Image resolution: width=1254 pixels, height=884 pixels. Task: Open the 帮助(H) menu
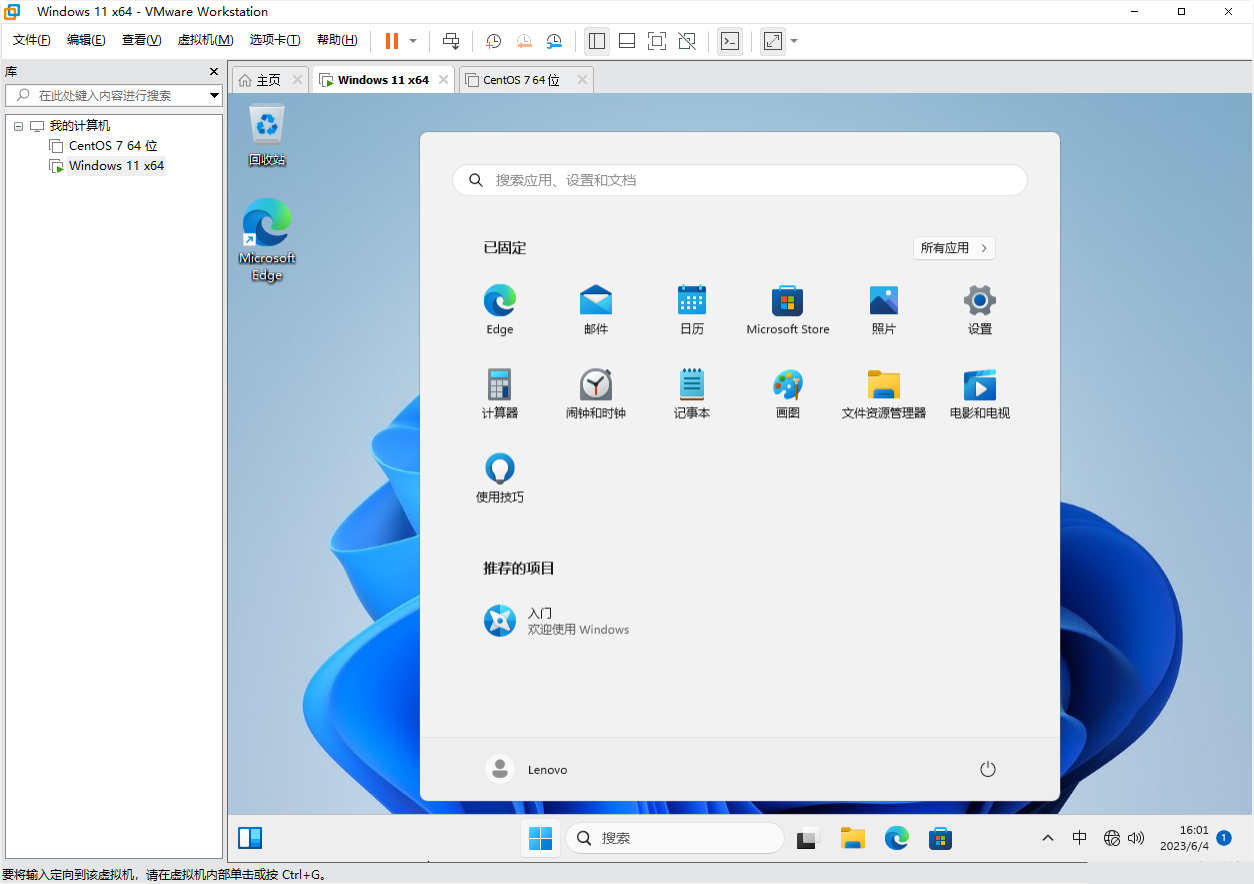[337, 40]
